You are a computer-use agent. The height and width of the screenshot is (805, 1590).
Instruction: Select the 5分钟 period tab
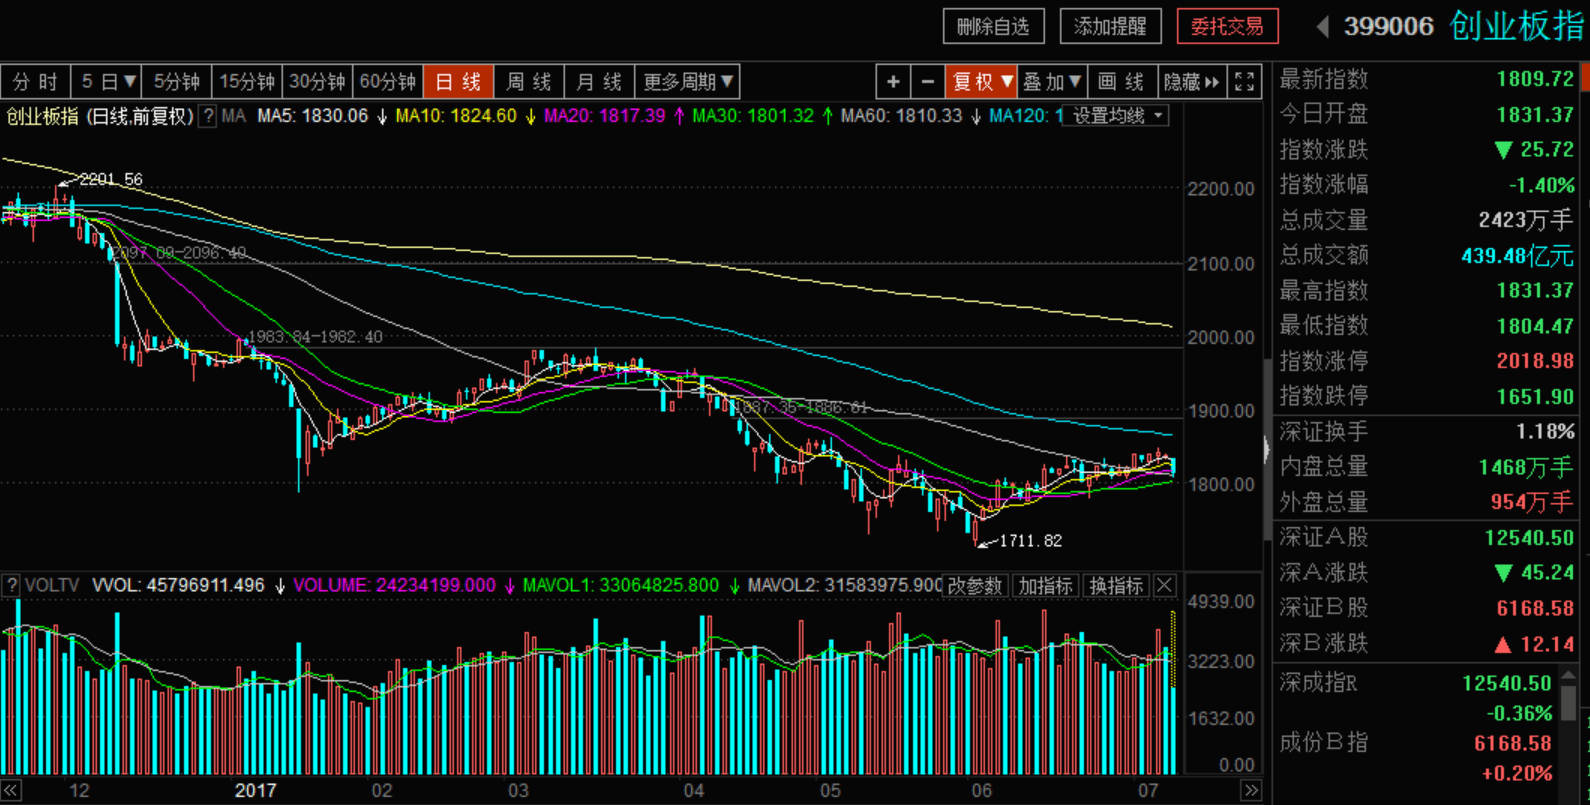tap(177, 82)
